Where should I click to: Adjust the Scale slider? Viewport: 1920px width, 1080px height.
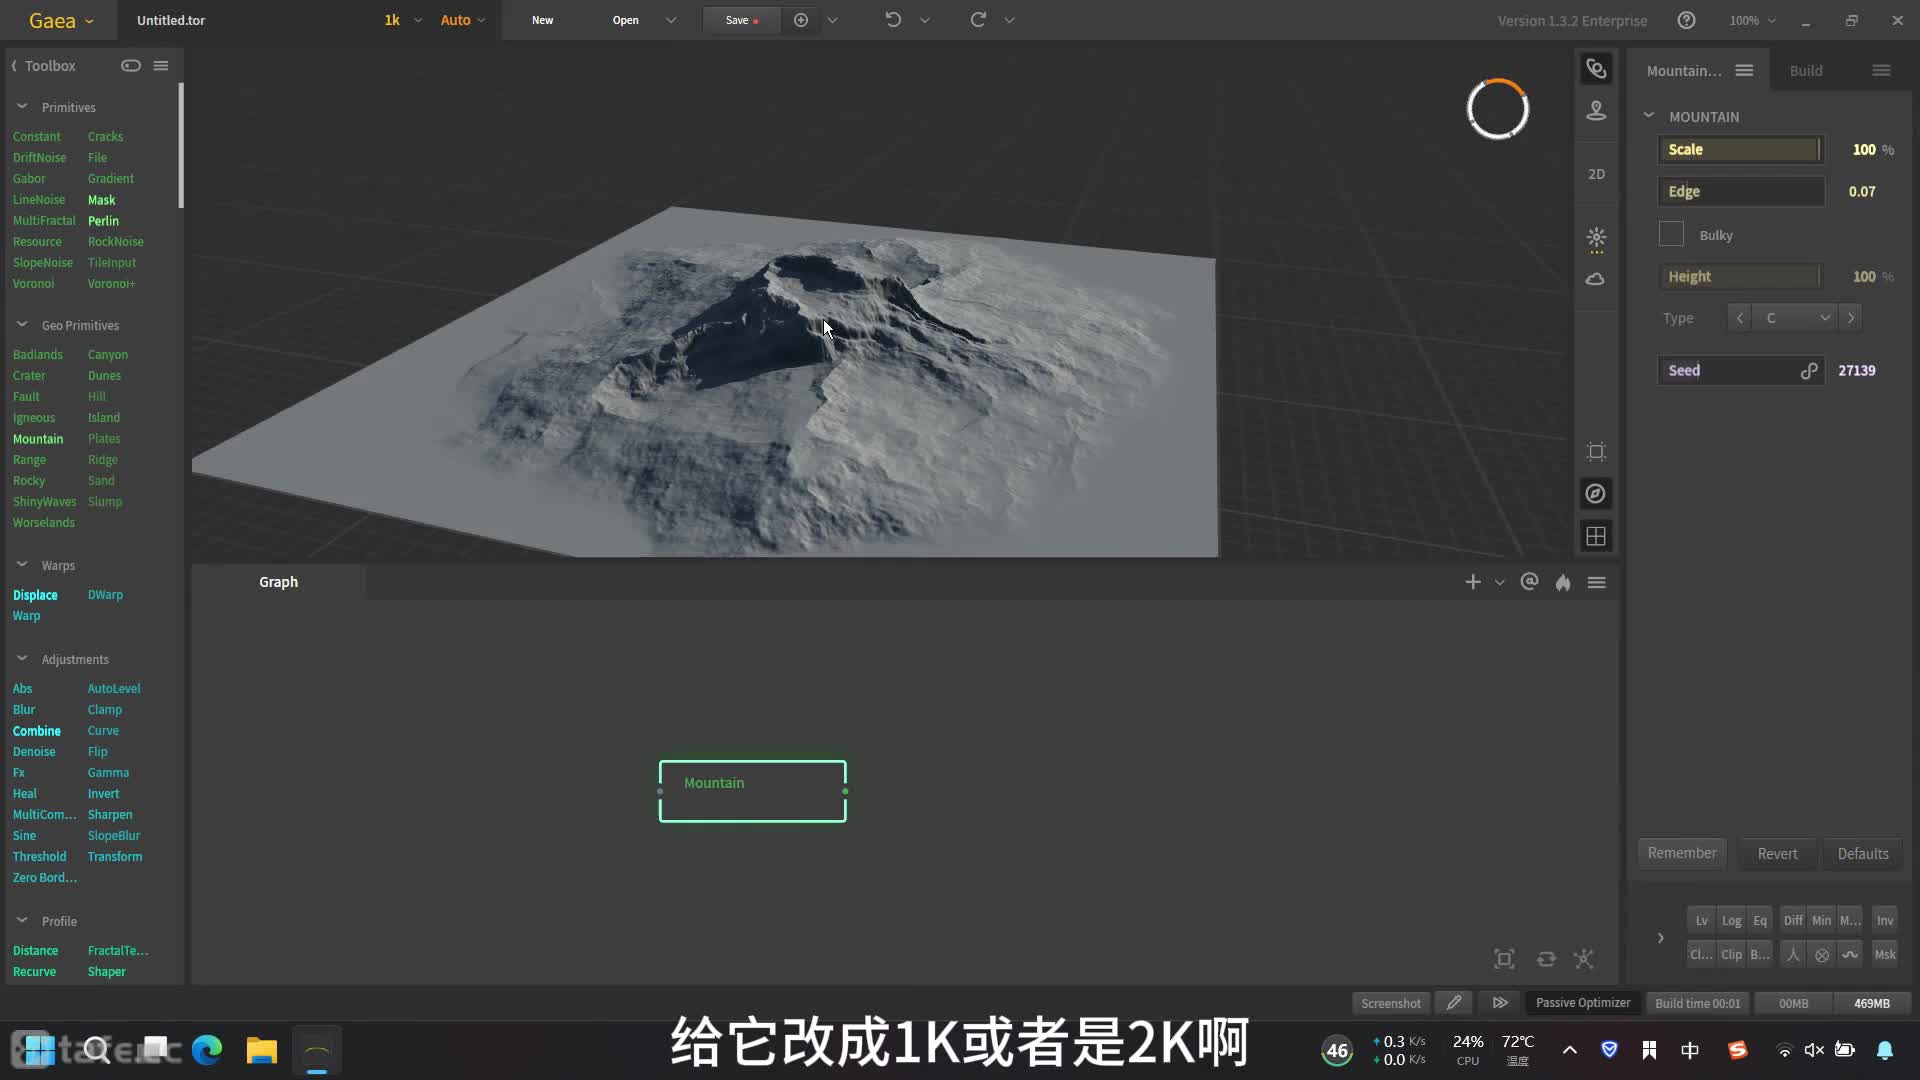[x=1741, y=150]
